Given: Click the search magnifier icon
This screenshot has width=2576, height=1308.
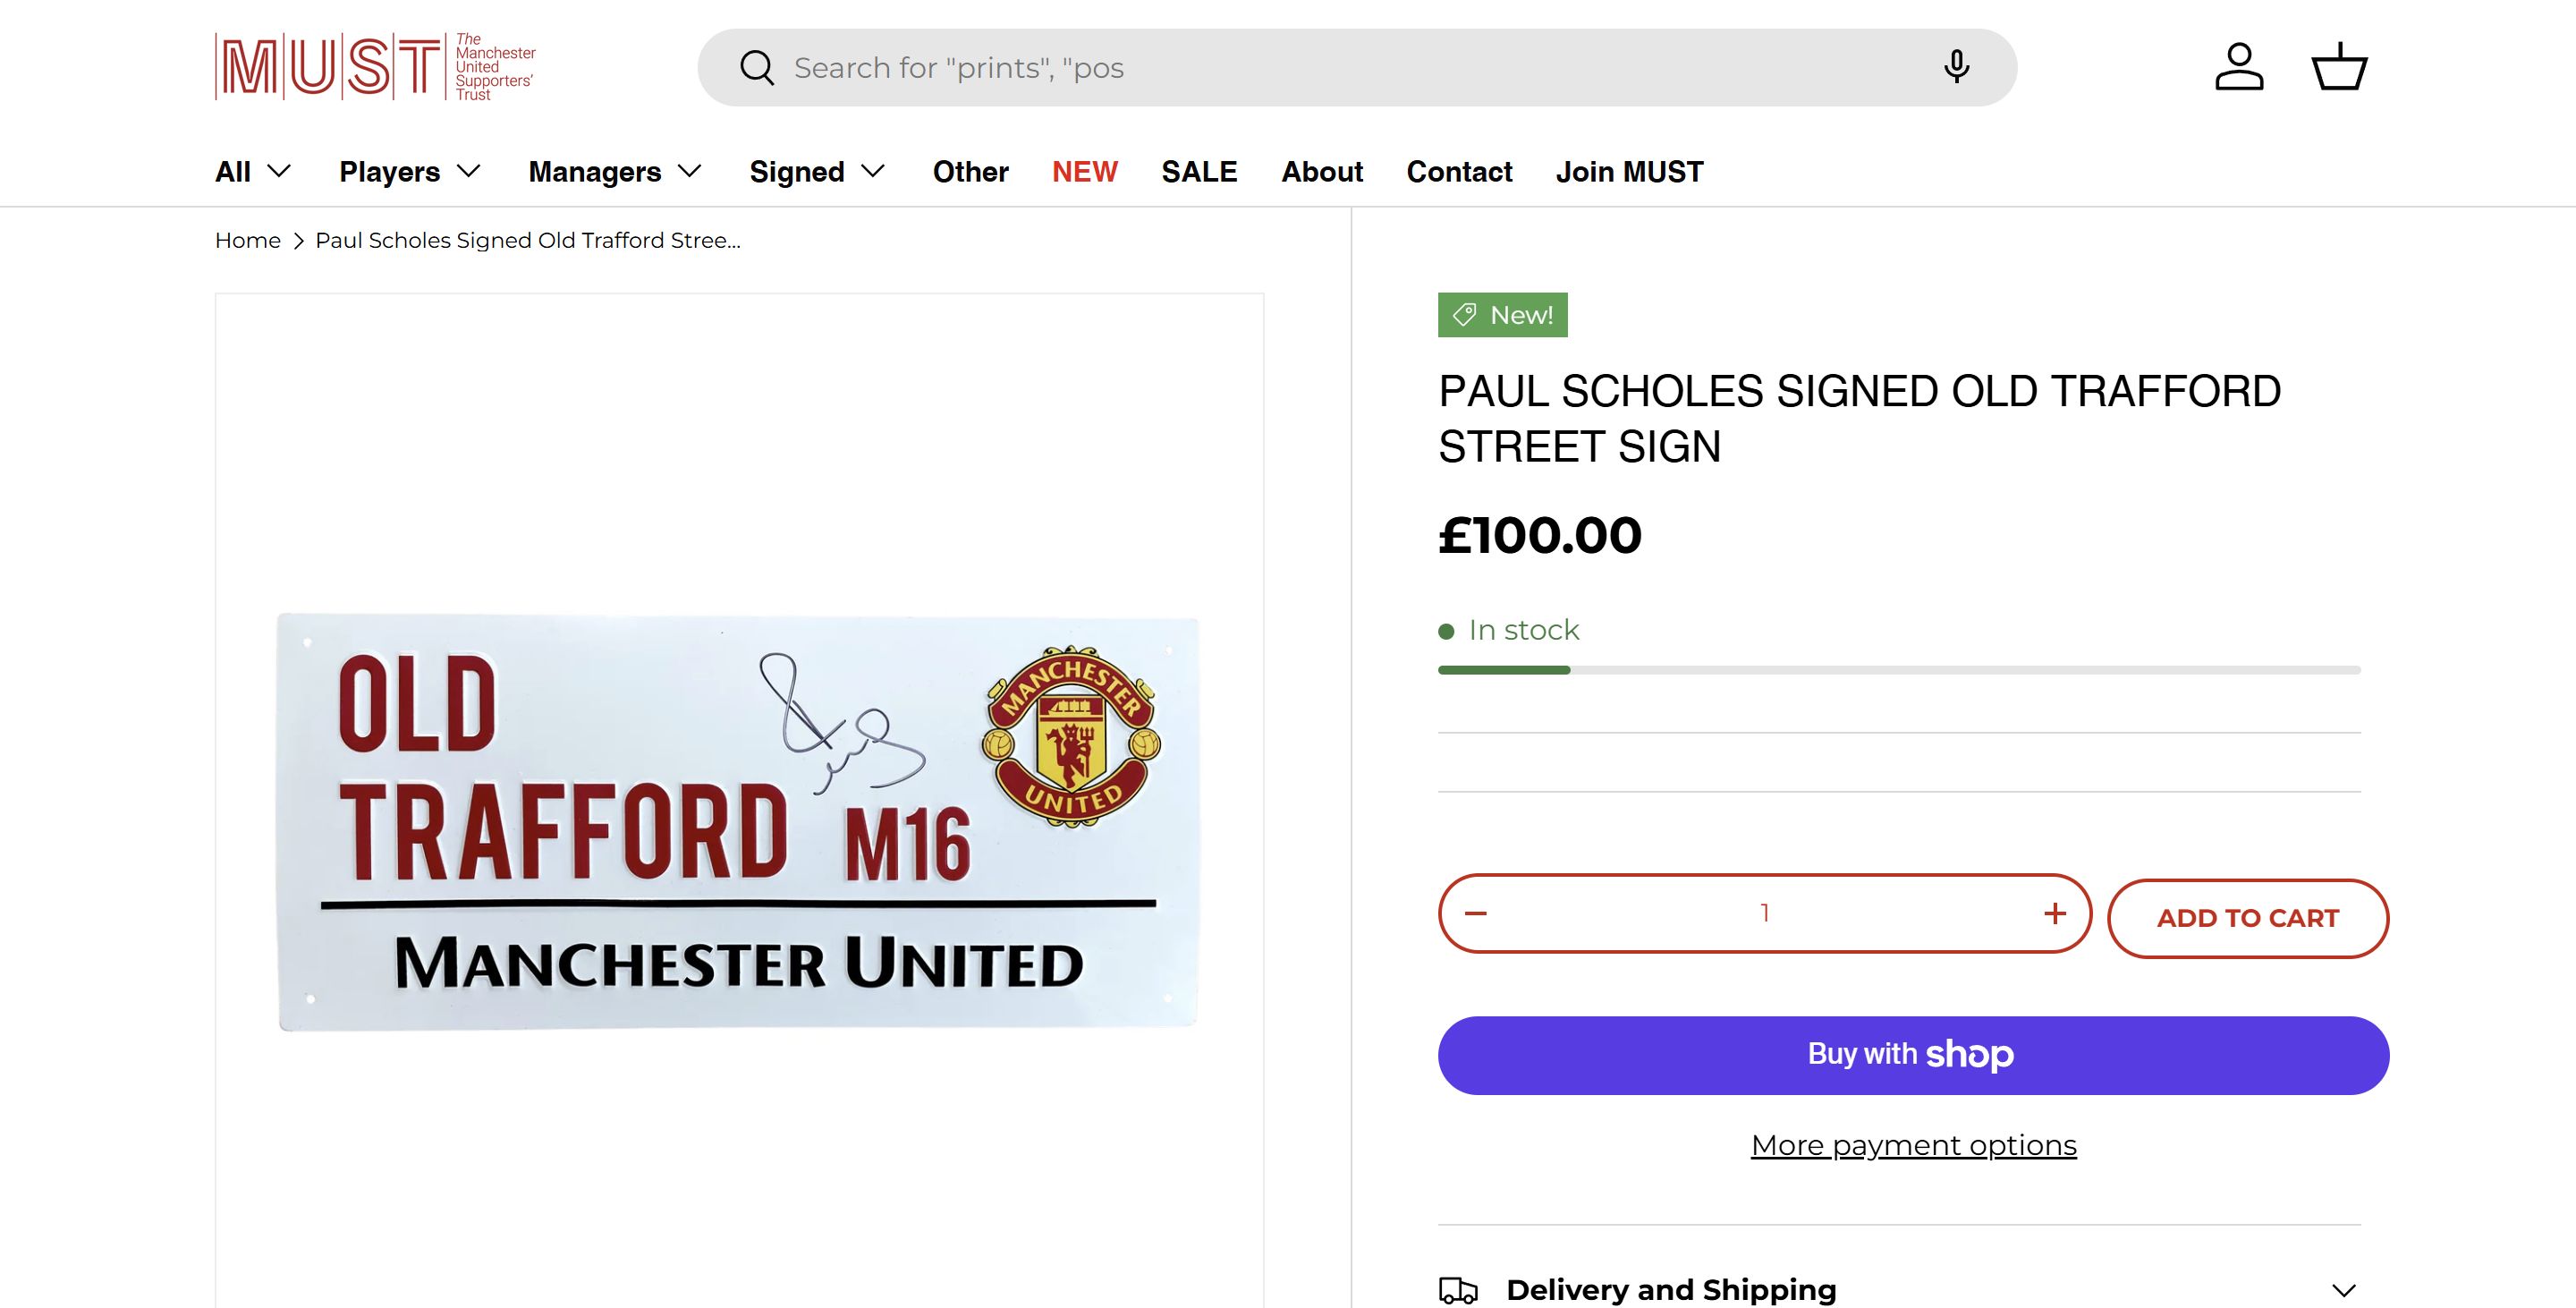Looking at the screenshot, I should click(756, 68).
